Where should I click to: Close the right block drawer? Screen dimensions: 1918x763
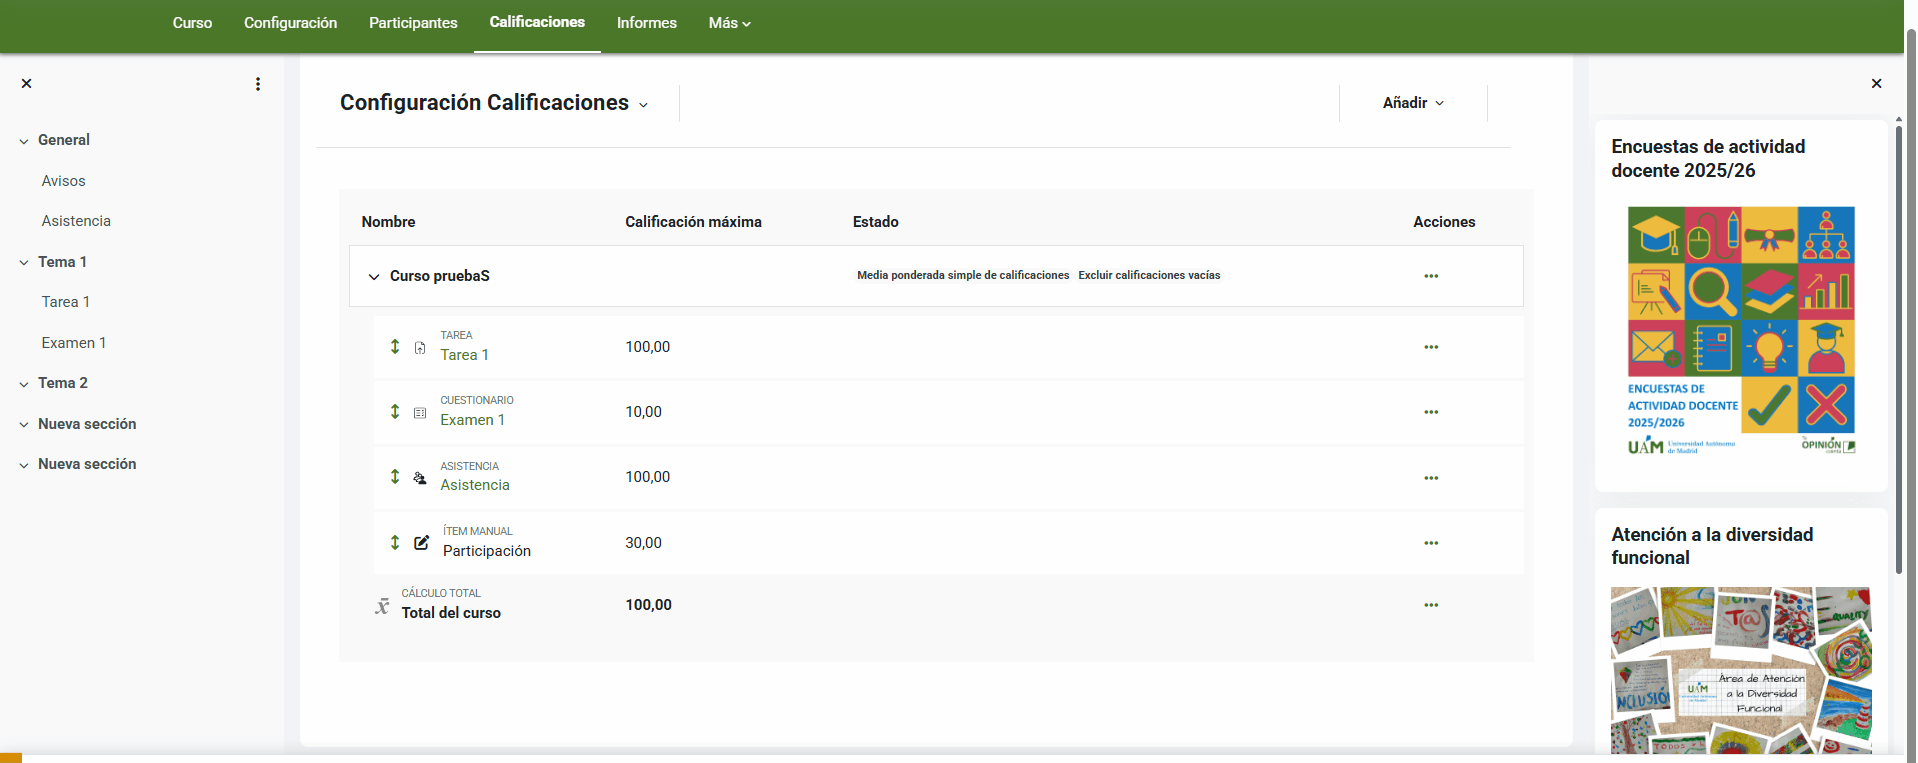(1876, 84)
